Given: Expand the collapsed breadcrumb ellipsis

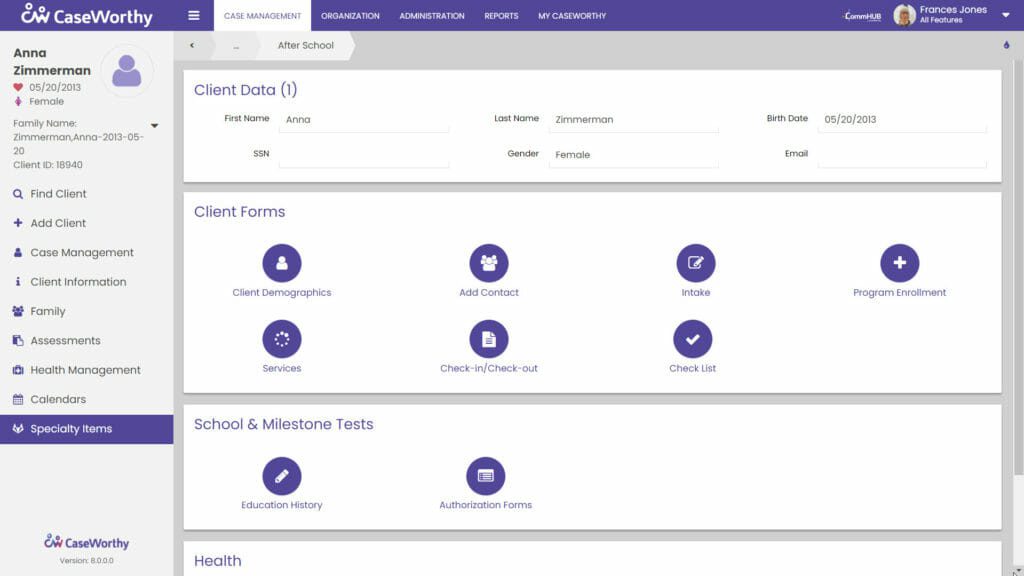Looking at the screenshot, I should point(236,46).
